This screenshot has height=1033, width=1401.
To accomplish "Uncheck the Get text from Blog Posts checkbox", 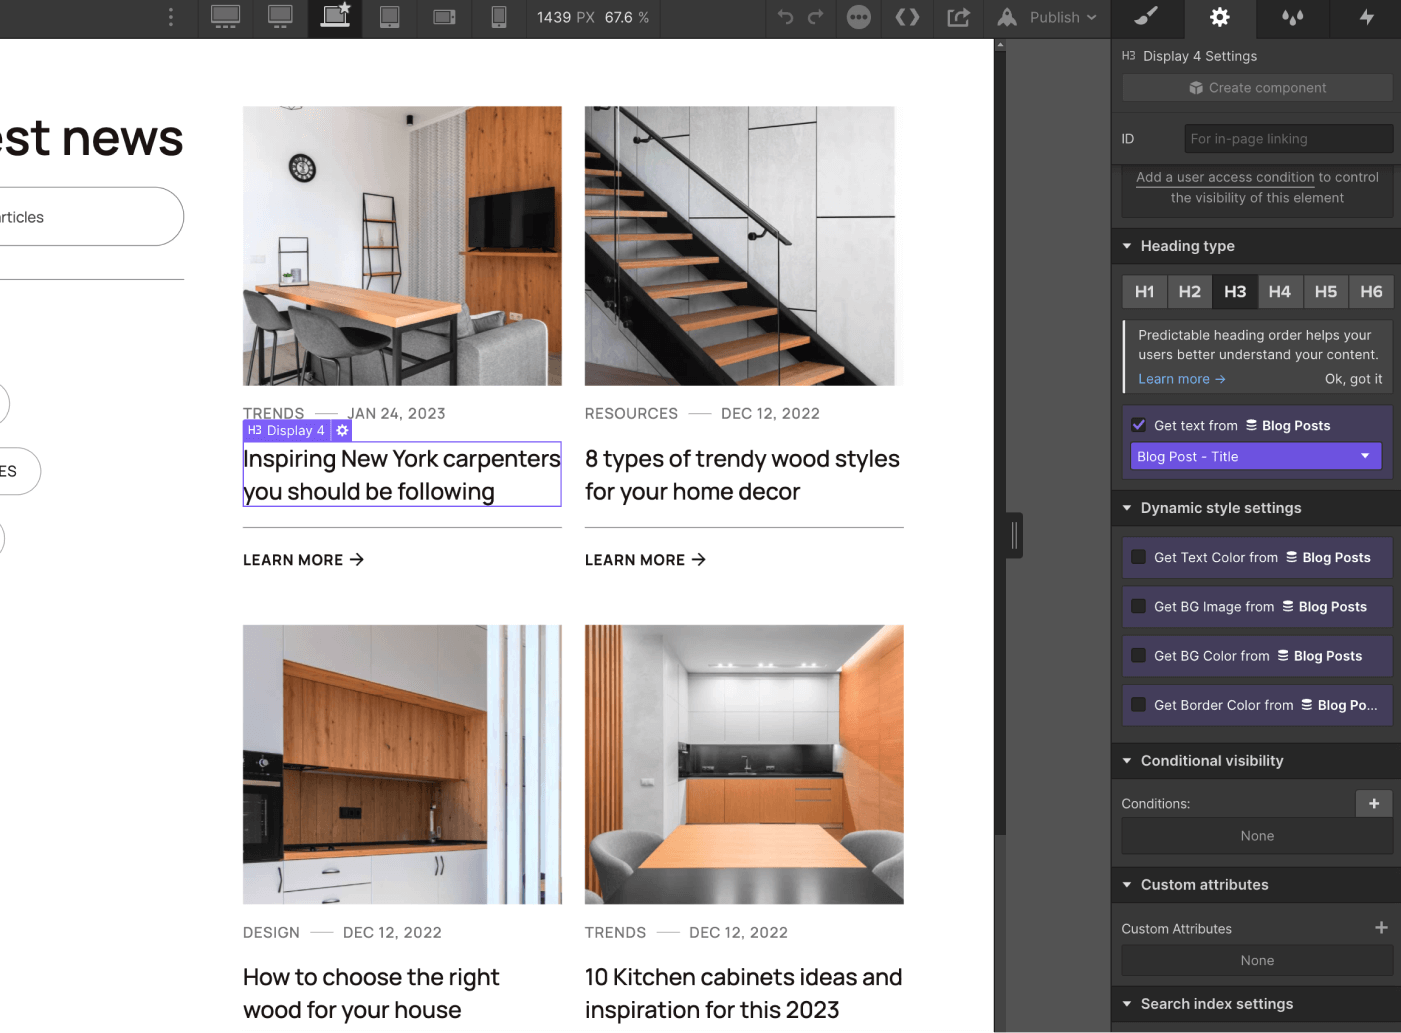I will 1138,424.
